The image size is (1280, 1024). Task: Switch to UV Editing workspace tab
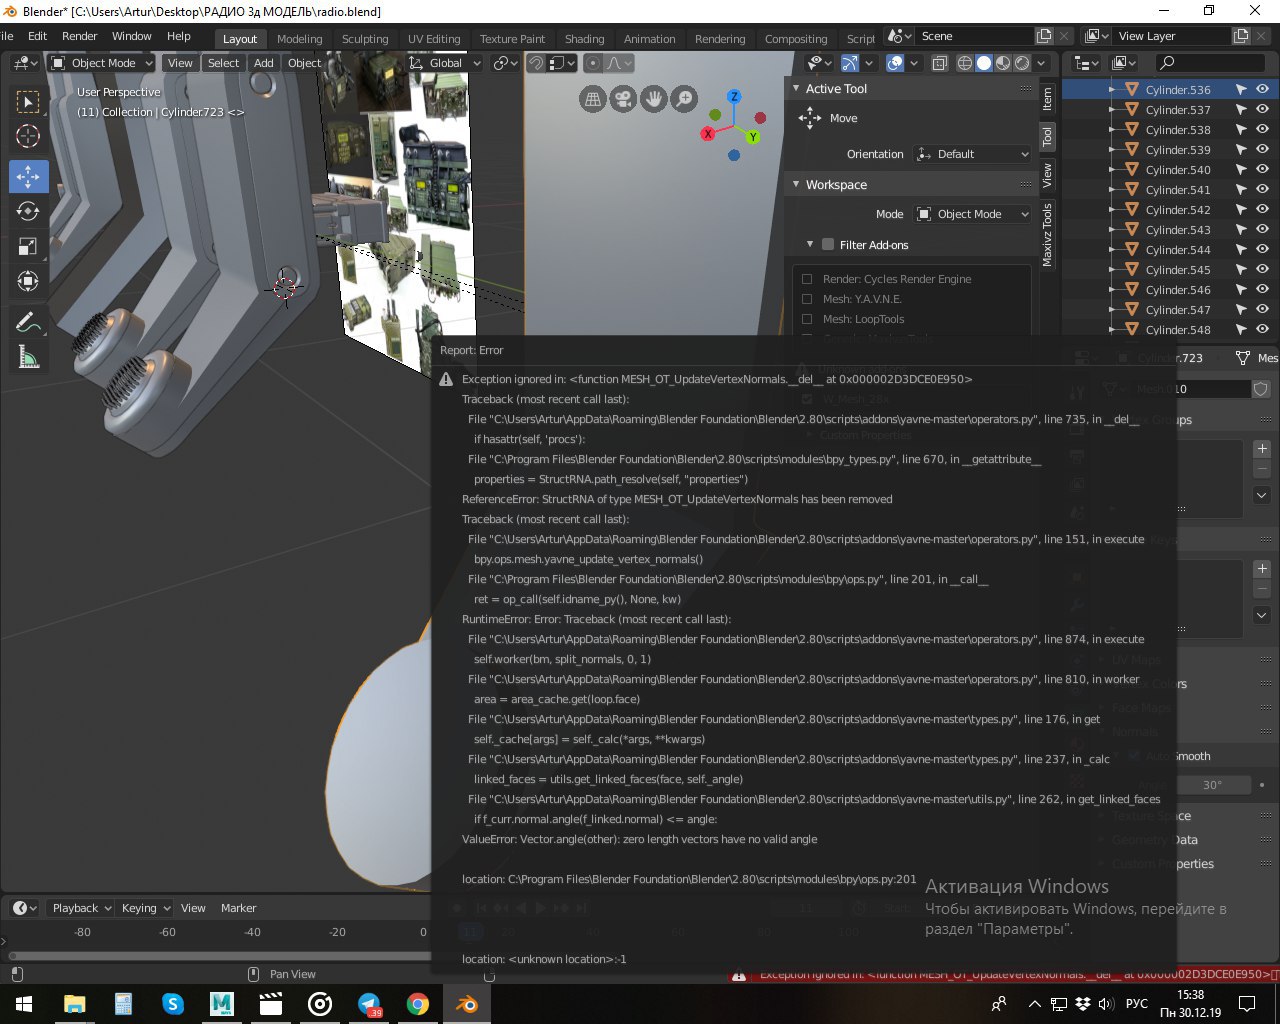[434, 39]
